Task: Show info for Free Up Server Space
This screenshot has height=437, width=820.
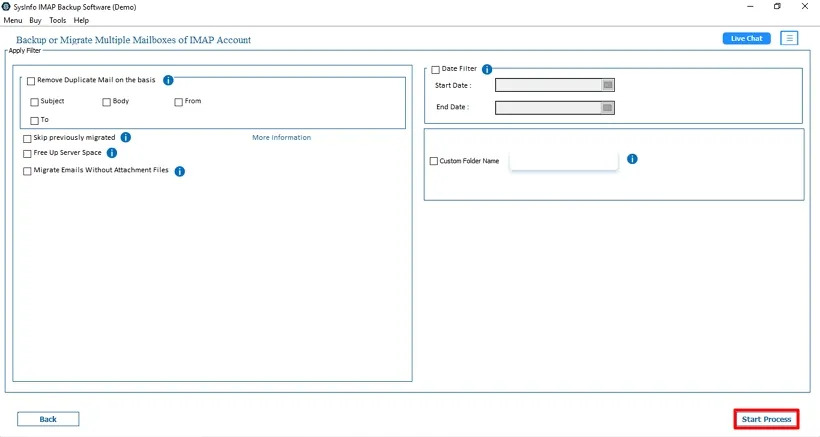Action: click(x=112, y=153)
